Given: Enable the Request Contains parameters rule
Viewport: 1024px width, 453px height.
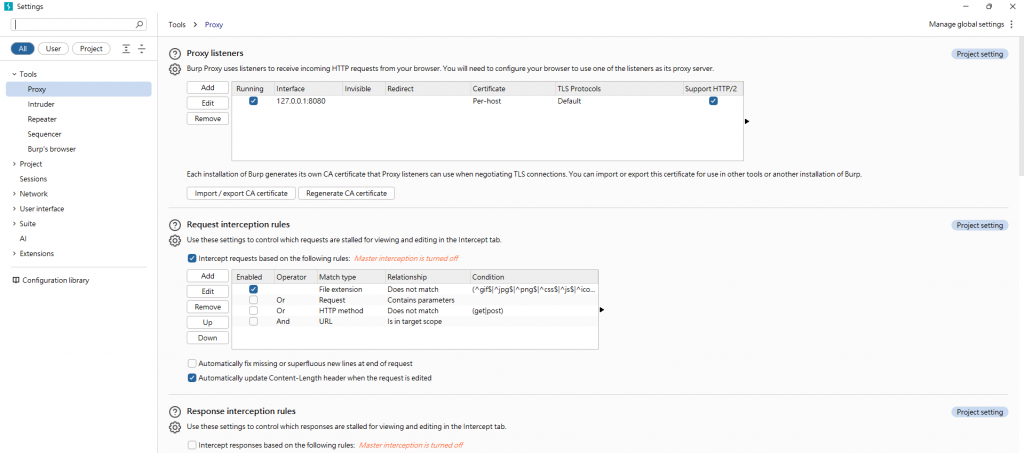Looking at the screenshot, I should pos(253,300).
